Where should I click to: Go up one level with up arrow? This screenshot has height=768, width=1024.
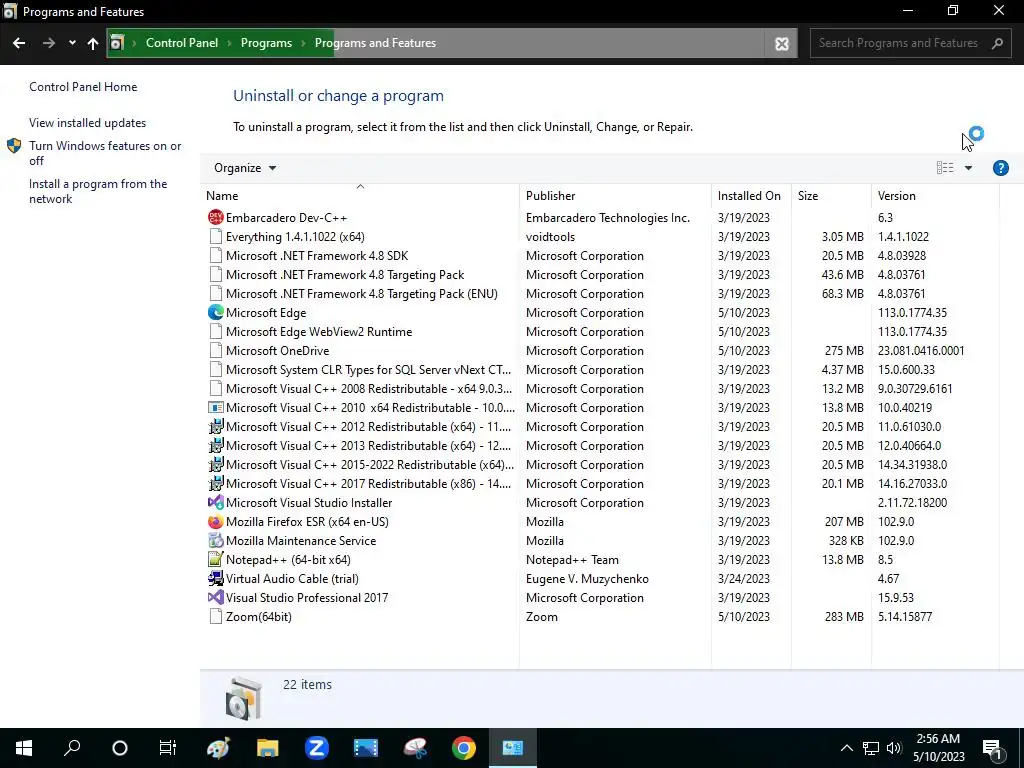(x=93, y=43)
